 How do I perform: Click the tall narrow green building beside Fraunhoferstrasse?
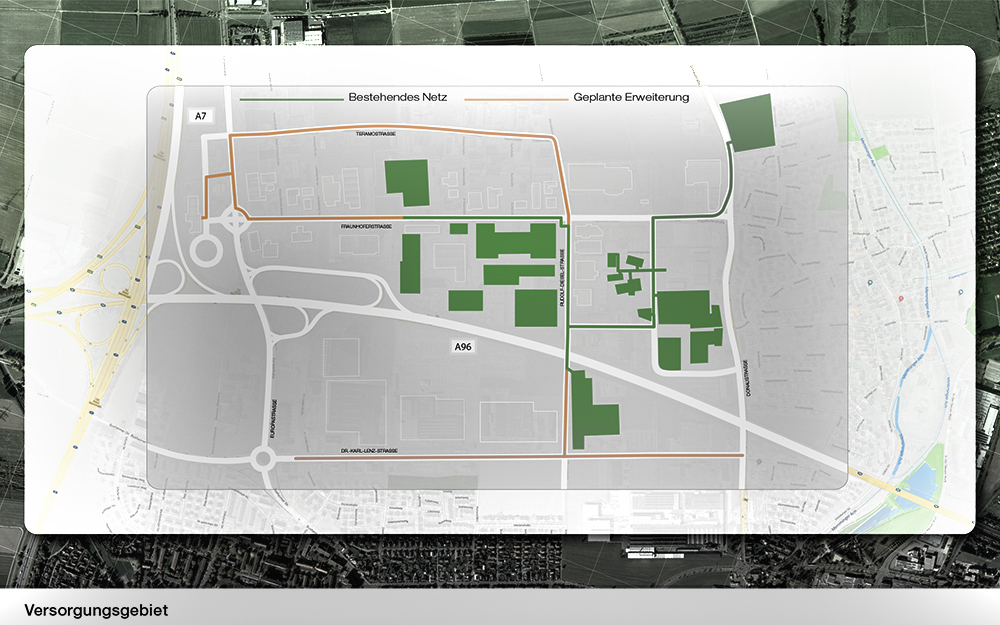(410, 264)
